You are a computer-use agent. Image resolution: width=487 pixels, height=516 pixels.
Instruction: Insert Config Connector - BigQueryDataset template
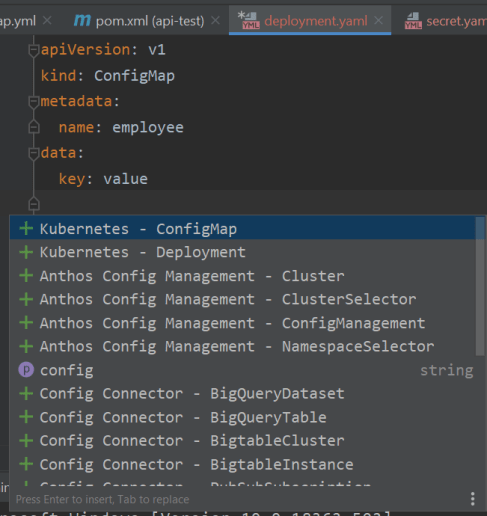pos(243,394)
